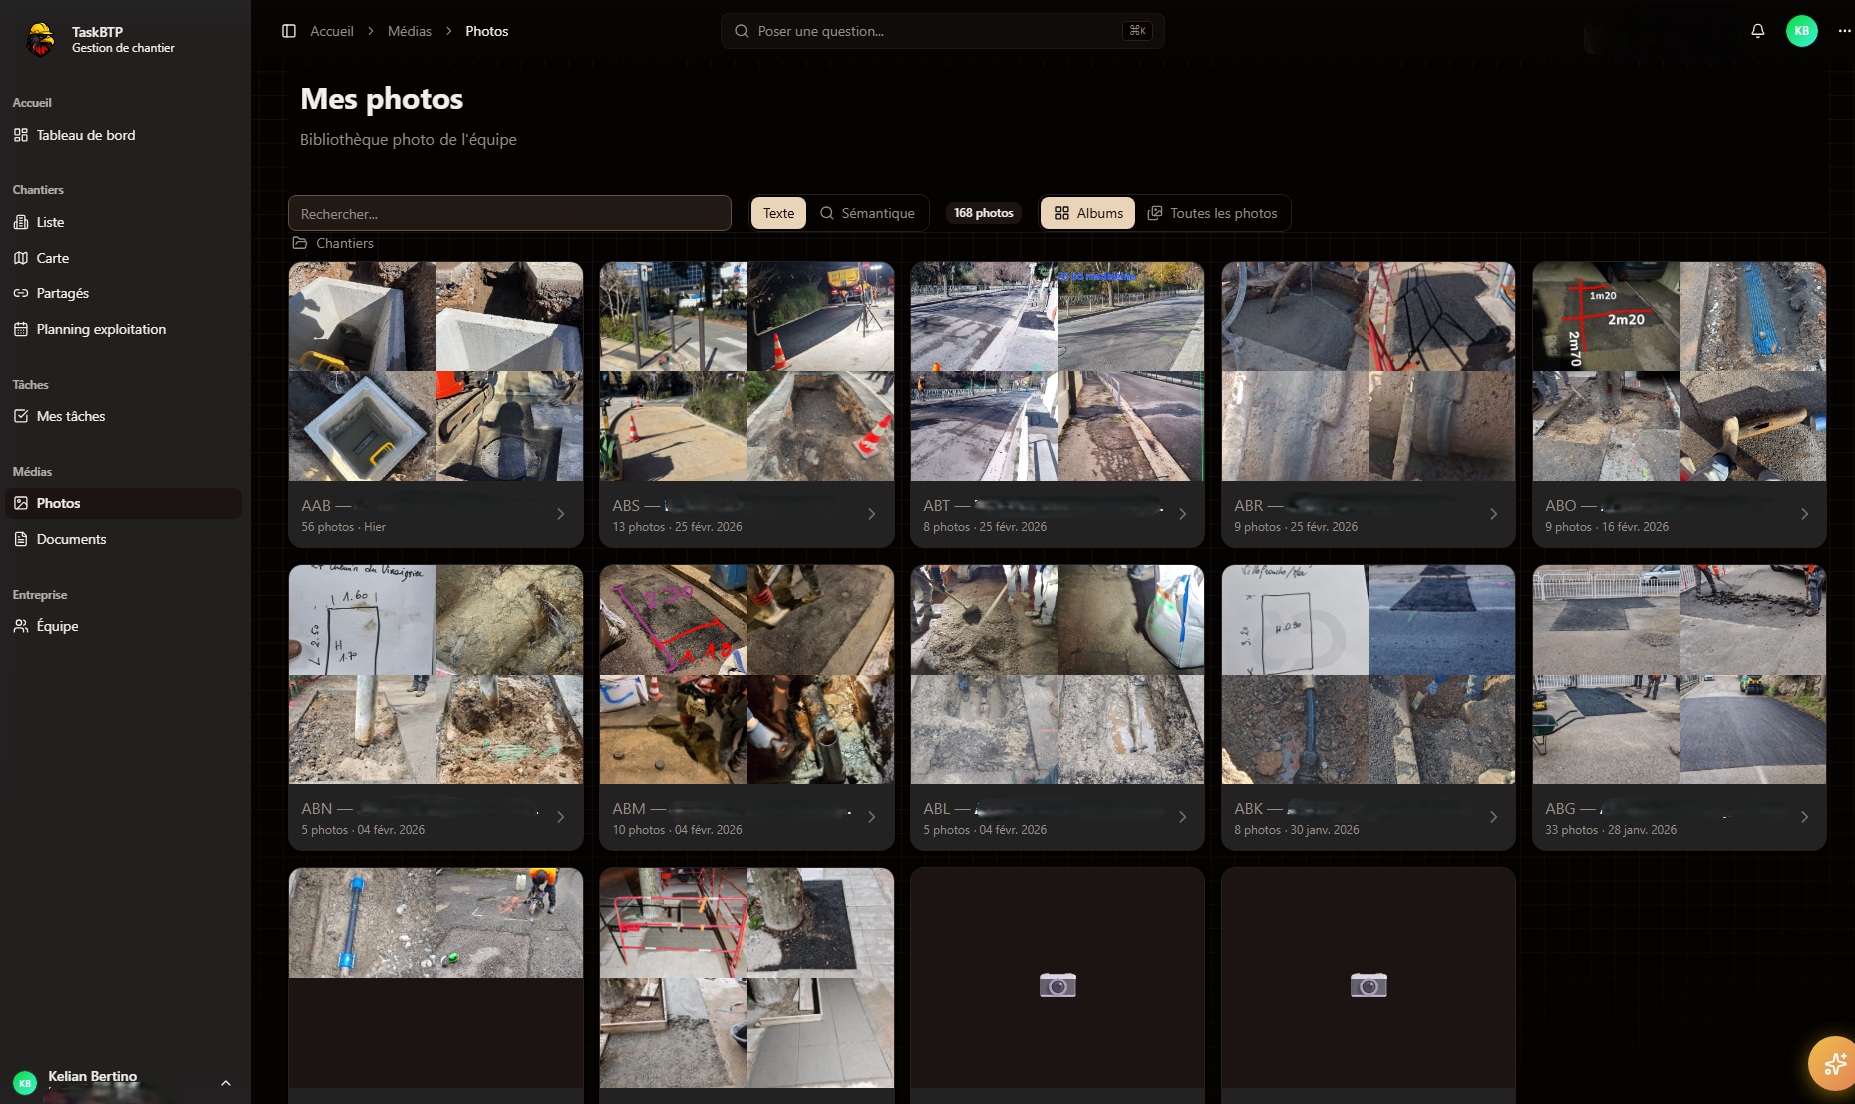Image resolution: width=1855 pixels, height=1104 pixels.
Task: Open Partagés from sidebar
Action: coord(123,293)
